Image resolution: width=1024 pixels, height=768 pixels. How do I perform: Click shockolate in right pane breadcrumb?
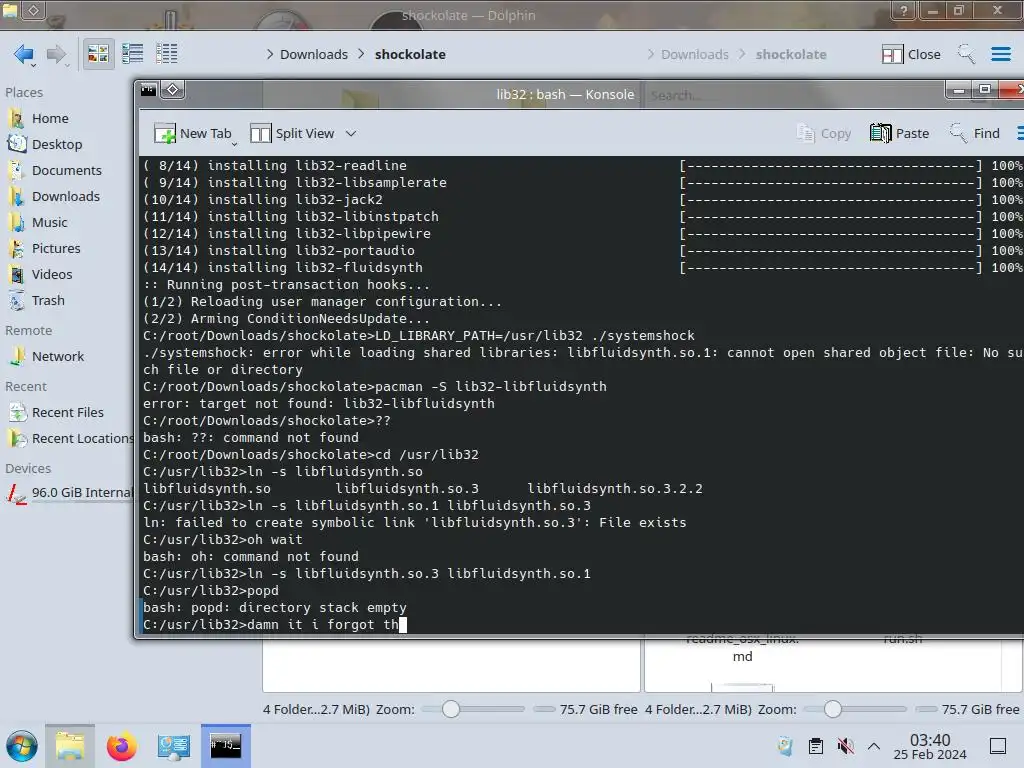(791, 54)
